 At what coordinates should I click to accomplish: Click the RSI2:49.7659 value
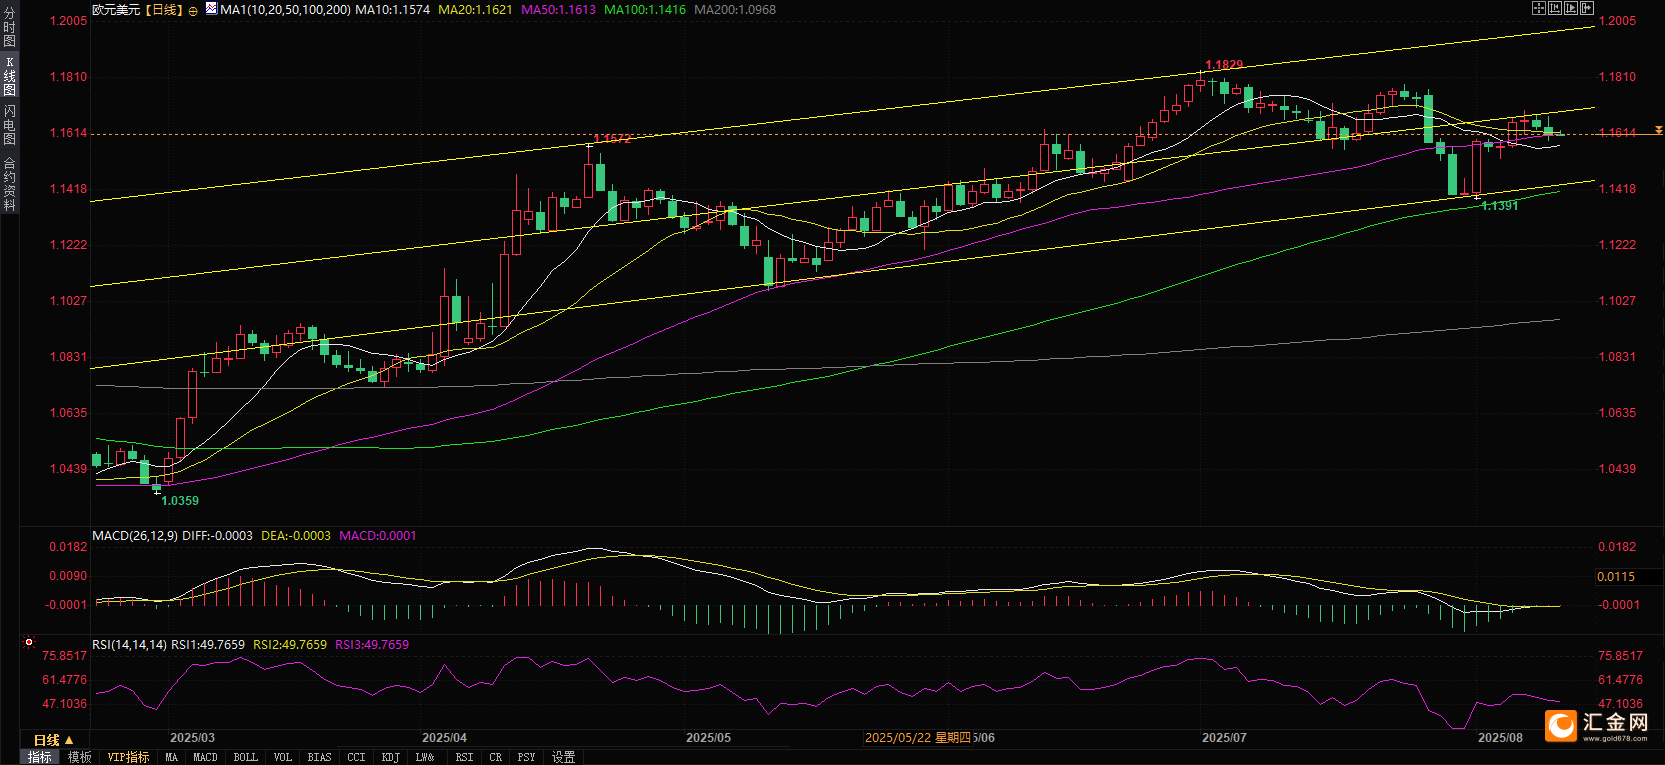(x=290, y=645)
